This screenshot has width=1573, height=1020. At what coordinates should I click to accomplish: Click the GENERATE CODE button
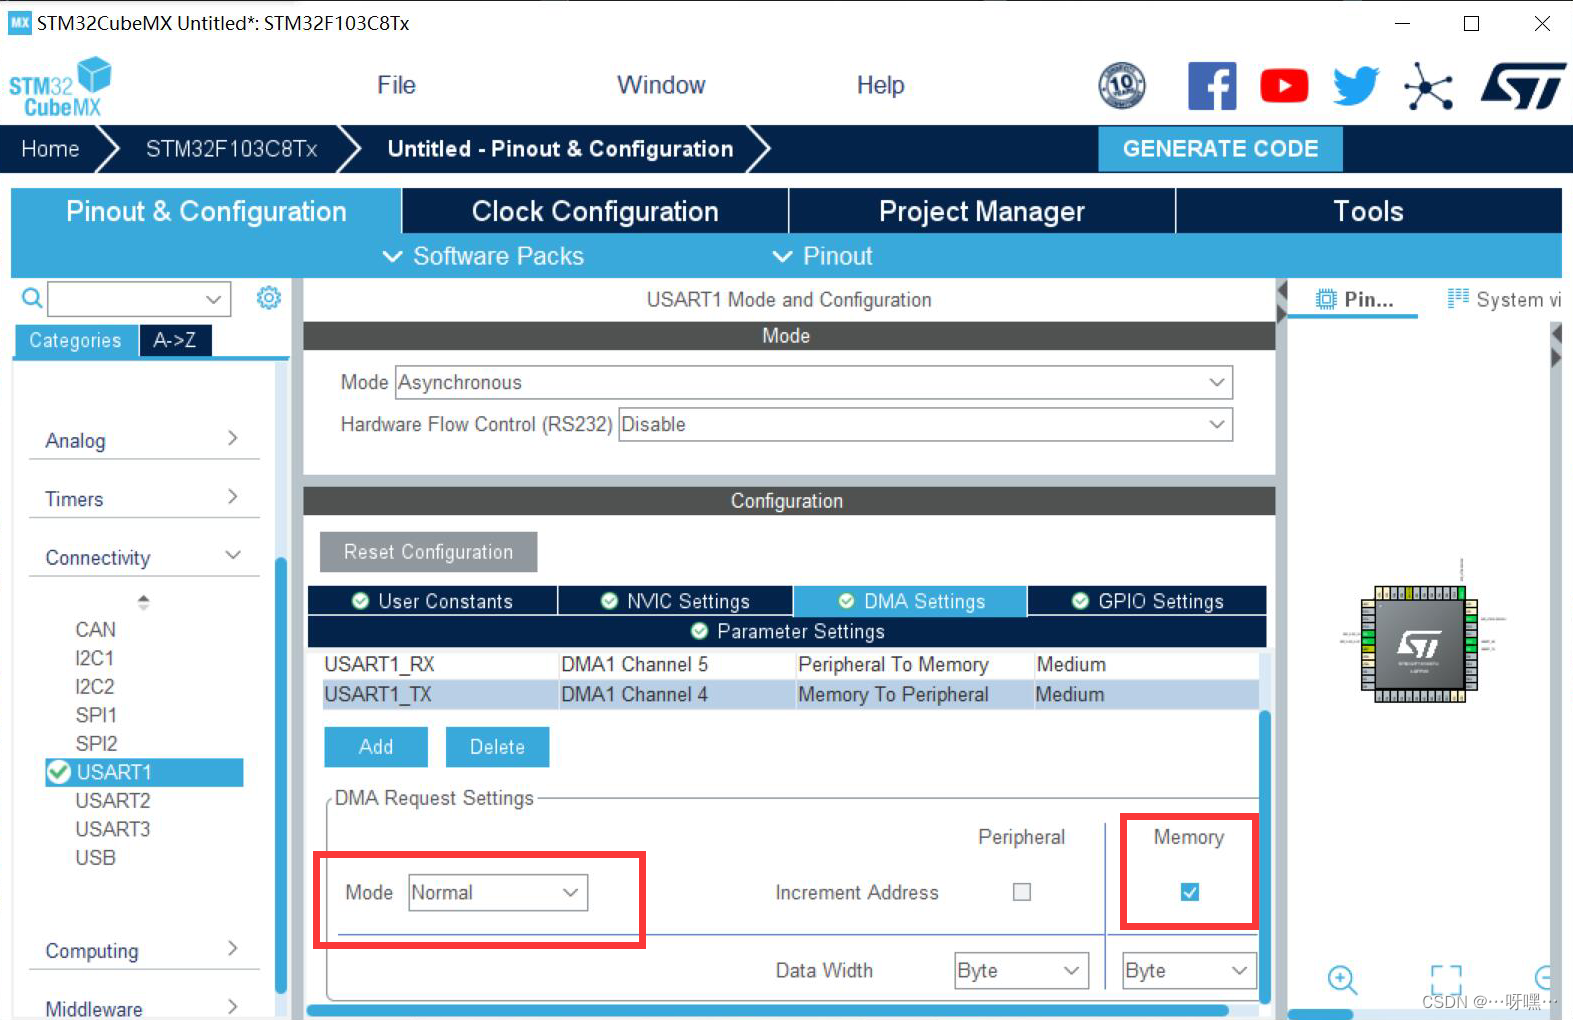1220,149
